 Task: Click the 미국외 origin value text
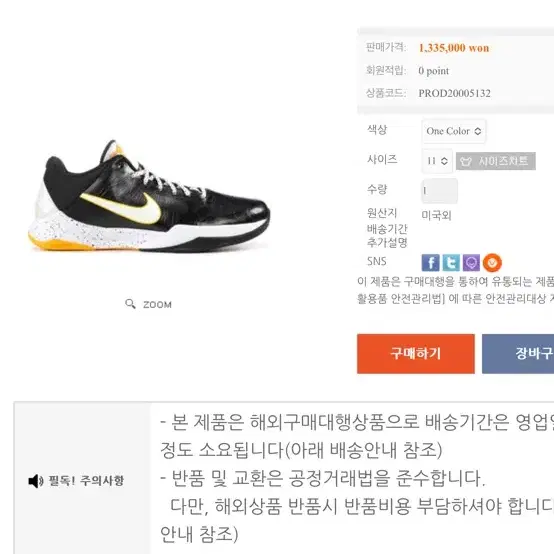pyautogui.click(x=436, y=215)
